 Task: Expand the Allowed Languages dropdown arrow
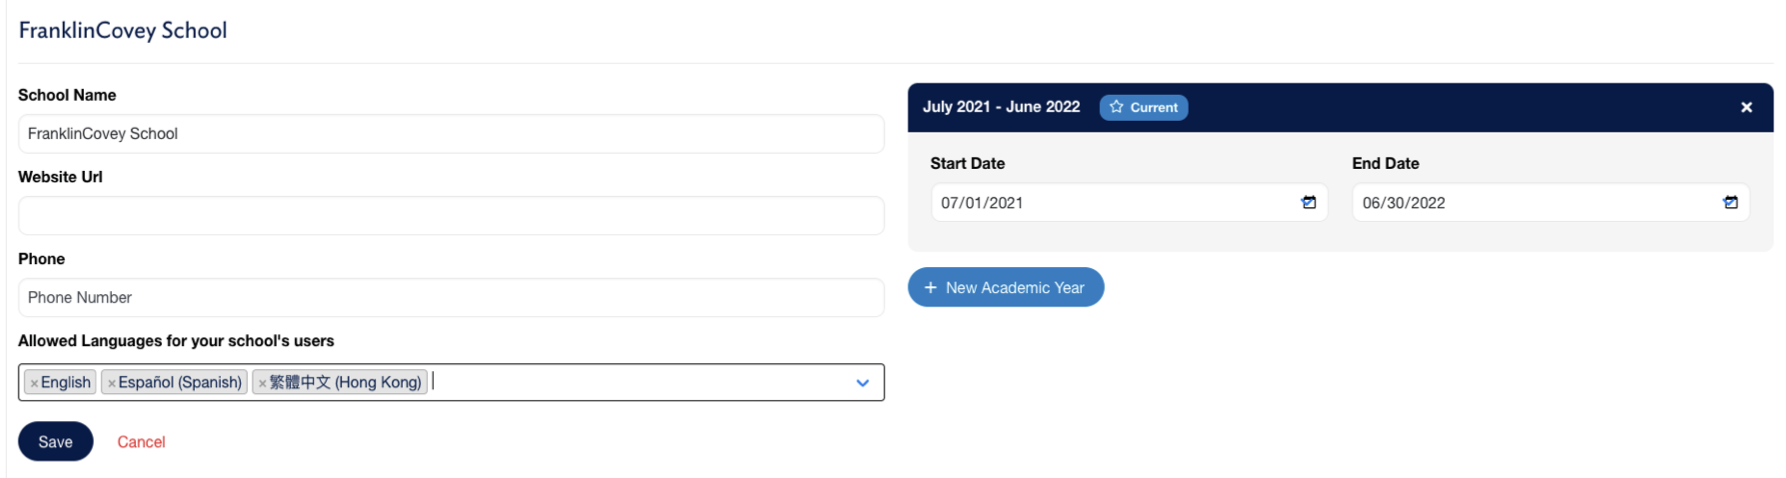coord(862,383)
